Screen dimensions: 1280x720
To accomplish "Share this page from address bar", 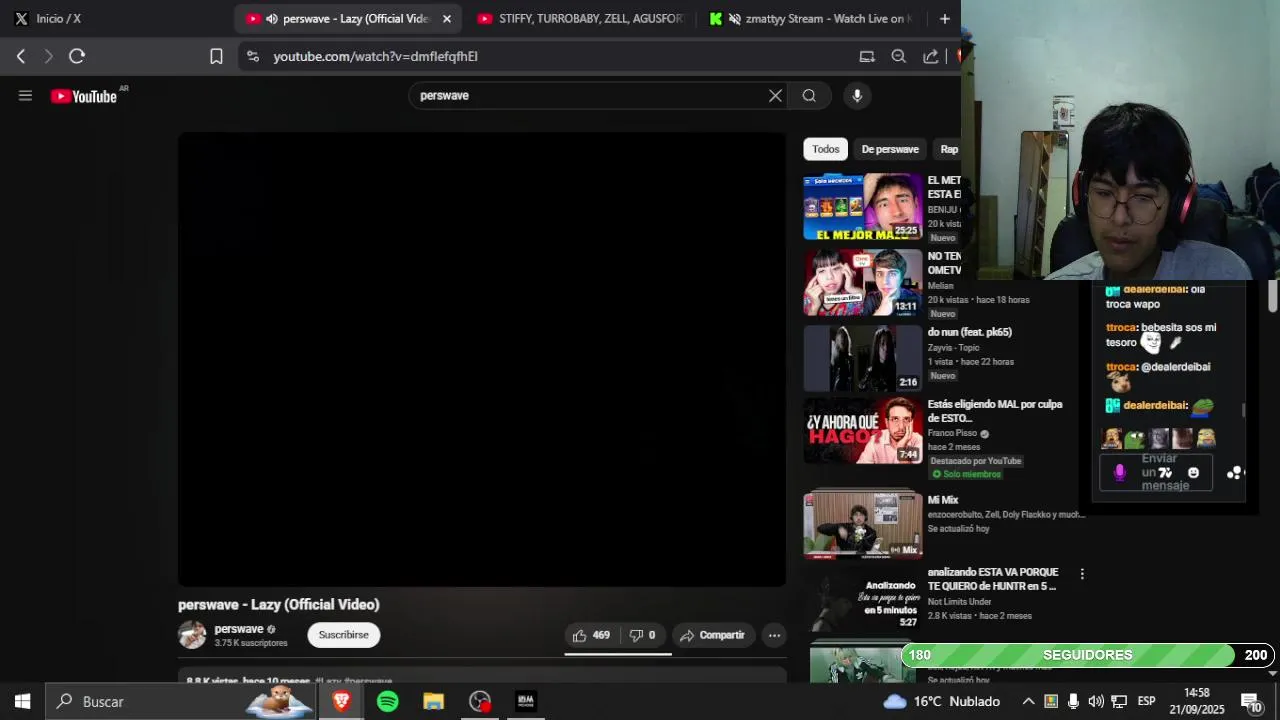I will tap(931, 56).
